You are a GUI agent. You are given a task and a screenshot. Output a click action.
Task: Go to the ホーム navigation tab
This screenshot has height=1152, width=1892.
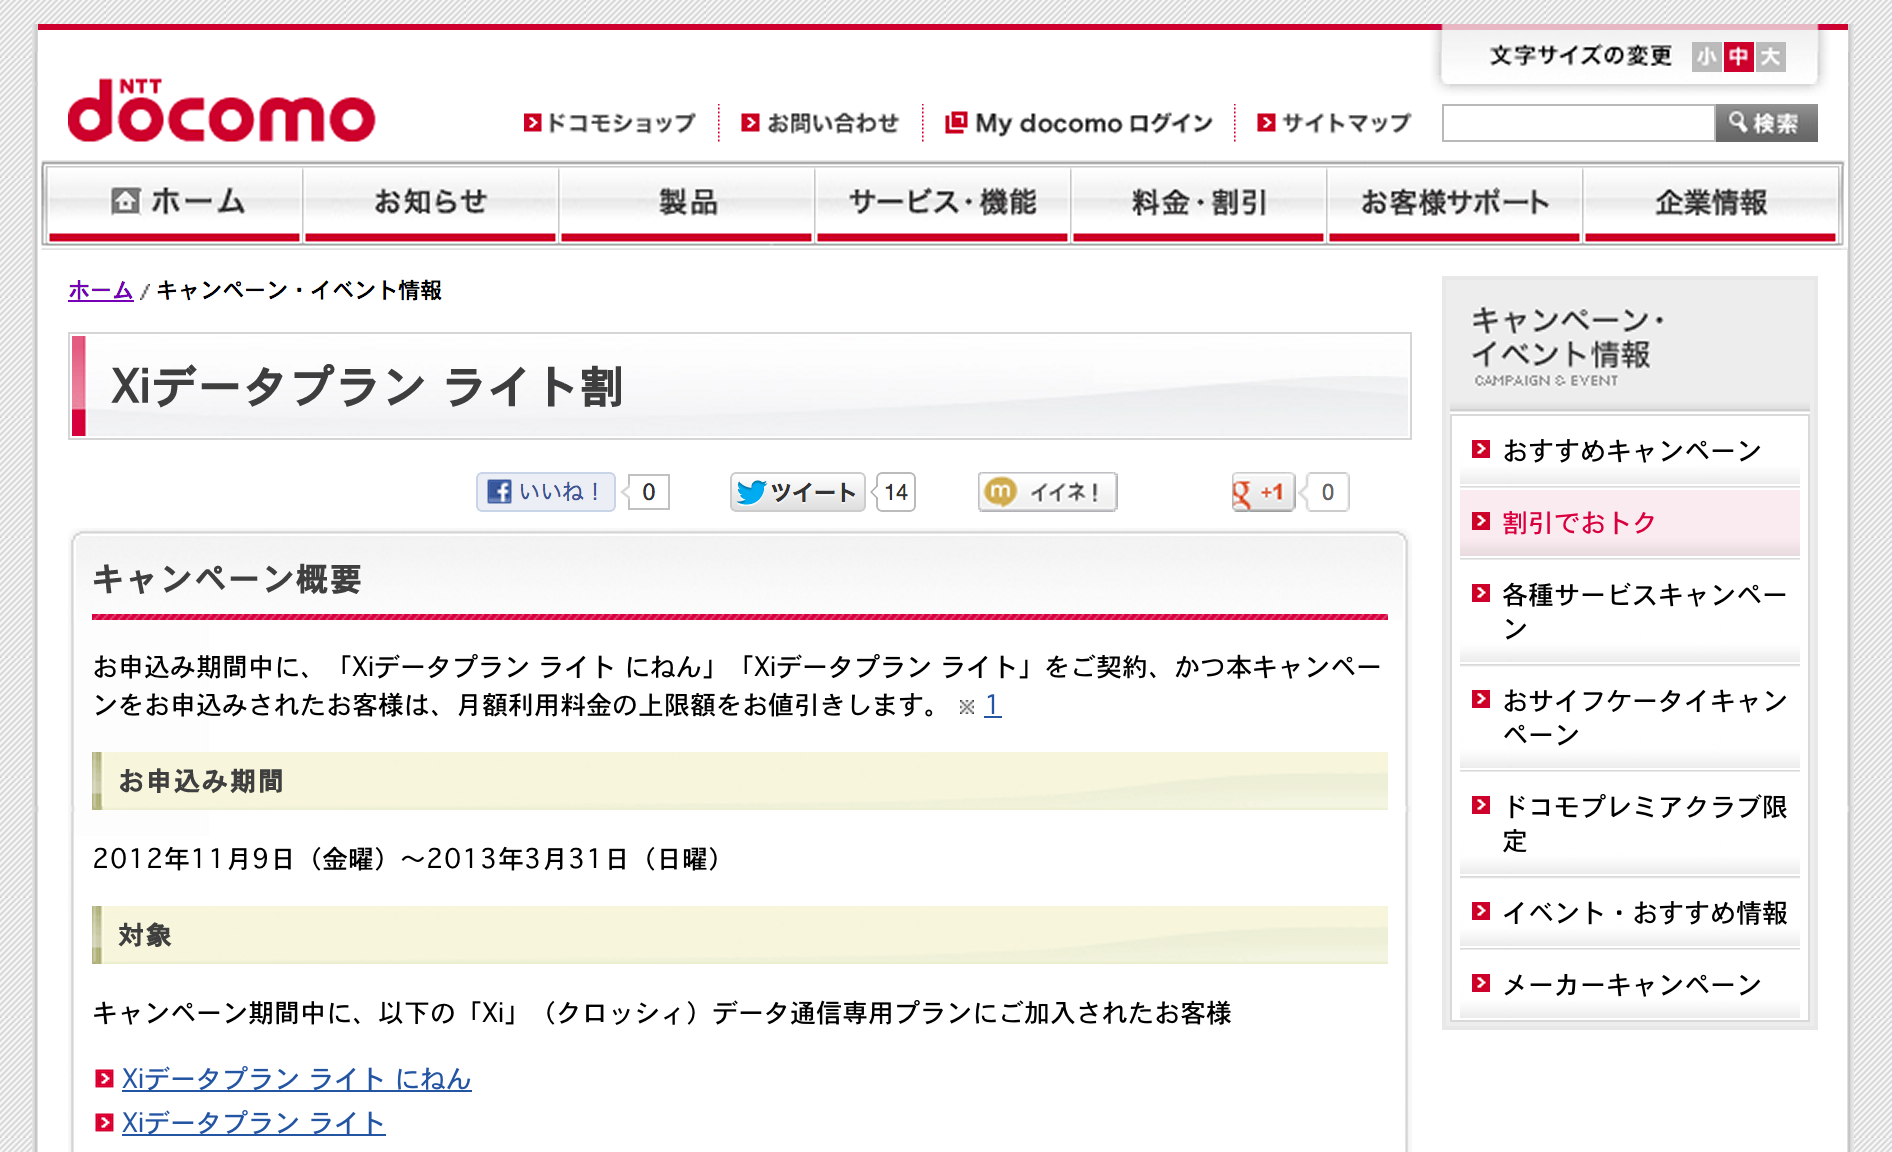[175, 204]
